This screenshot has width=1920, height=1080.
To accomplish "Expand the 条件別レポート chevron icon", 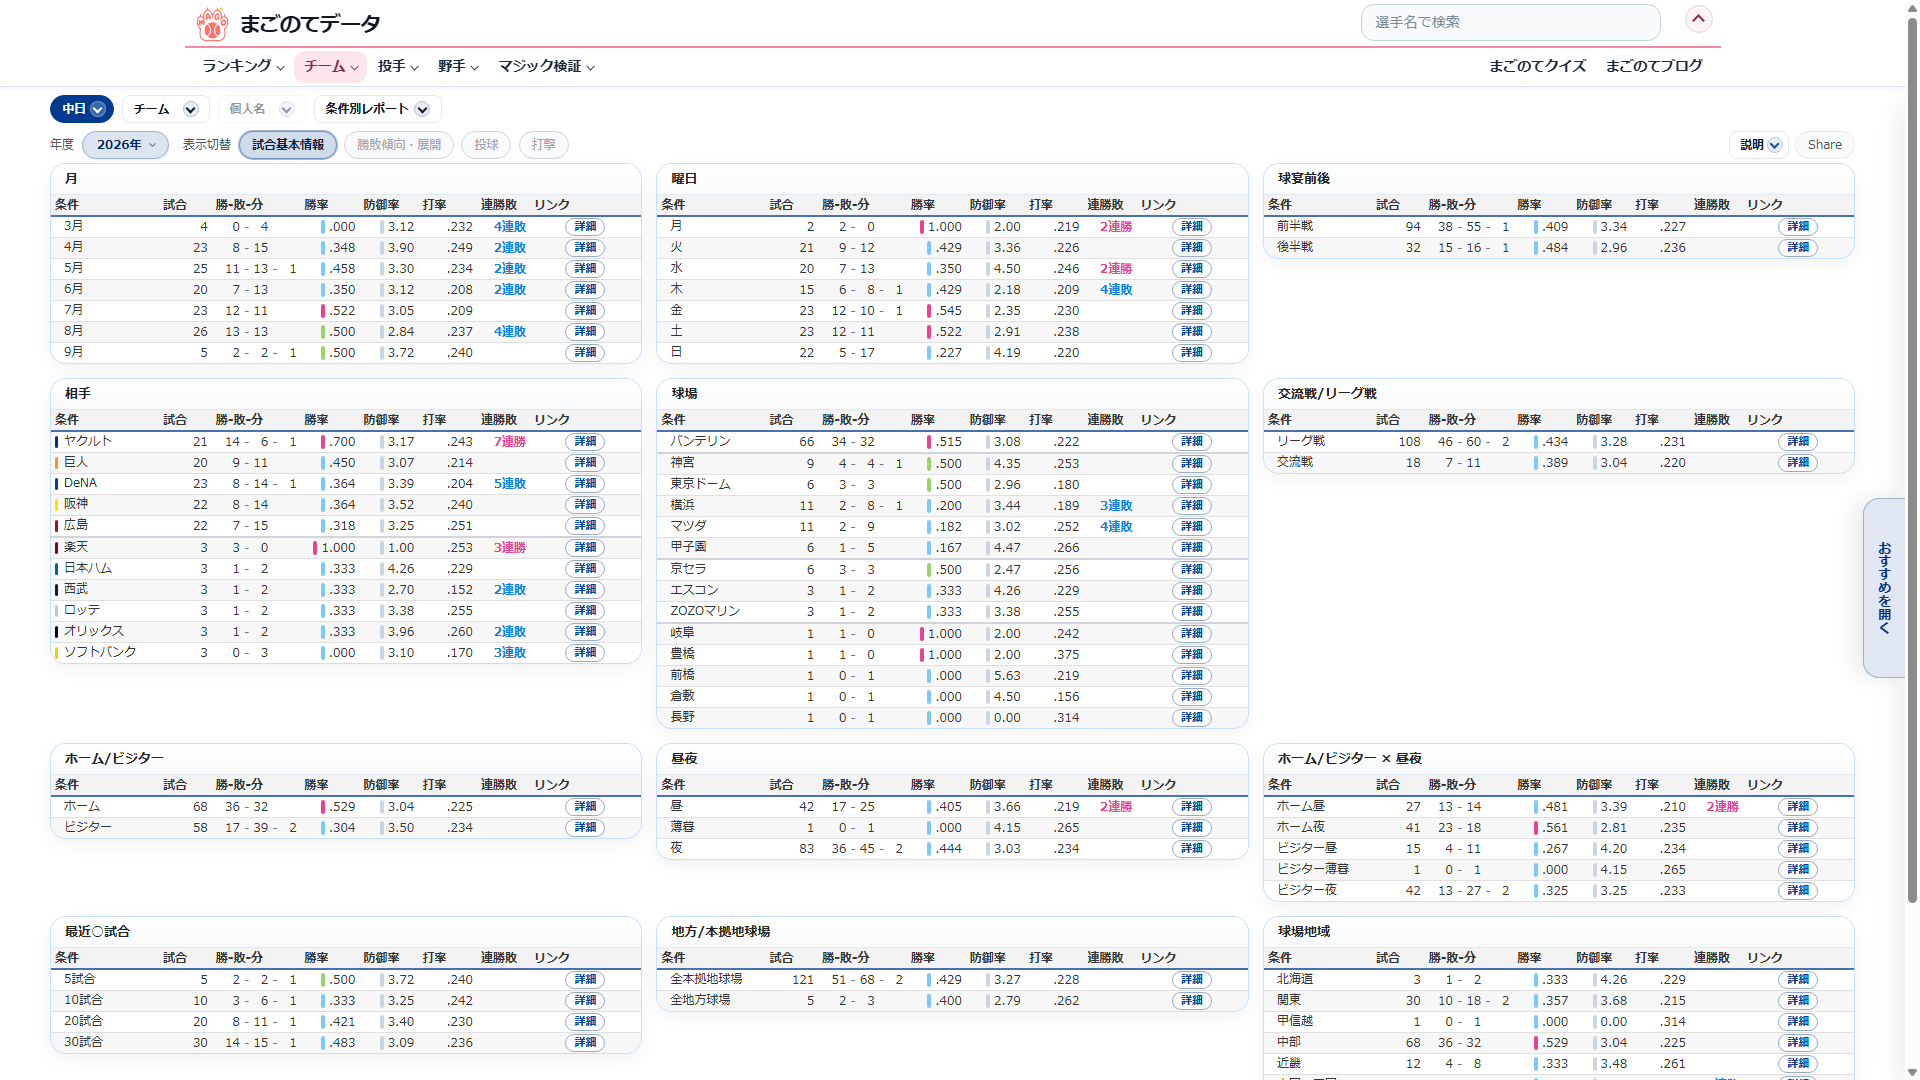I will pos(422,109).
